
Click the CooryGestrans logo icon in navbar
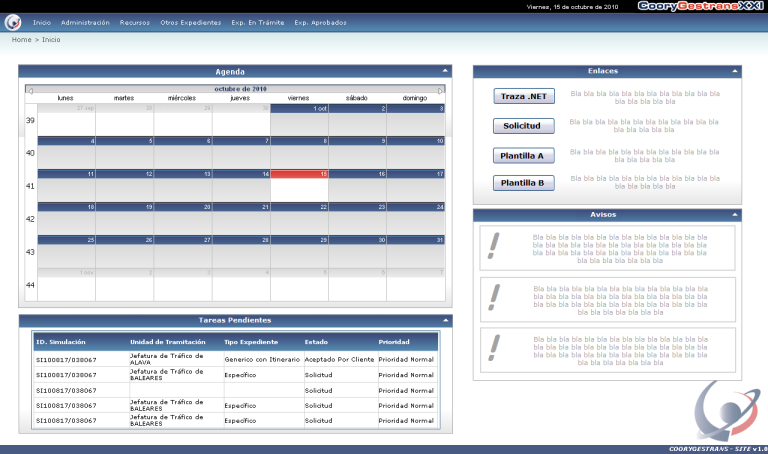13,23
